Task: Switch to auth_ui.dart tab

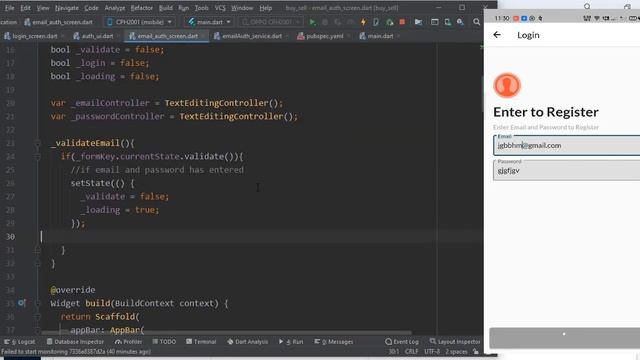Action: point(97,36)
